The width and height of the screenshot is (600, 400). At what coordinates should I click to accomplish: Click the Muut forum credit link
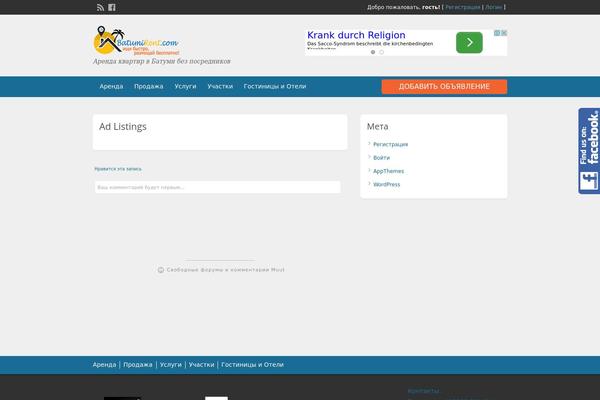[x=221, y=270]
